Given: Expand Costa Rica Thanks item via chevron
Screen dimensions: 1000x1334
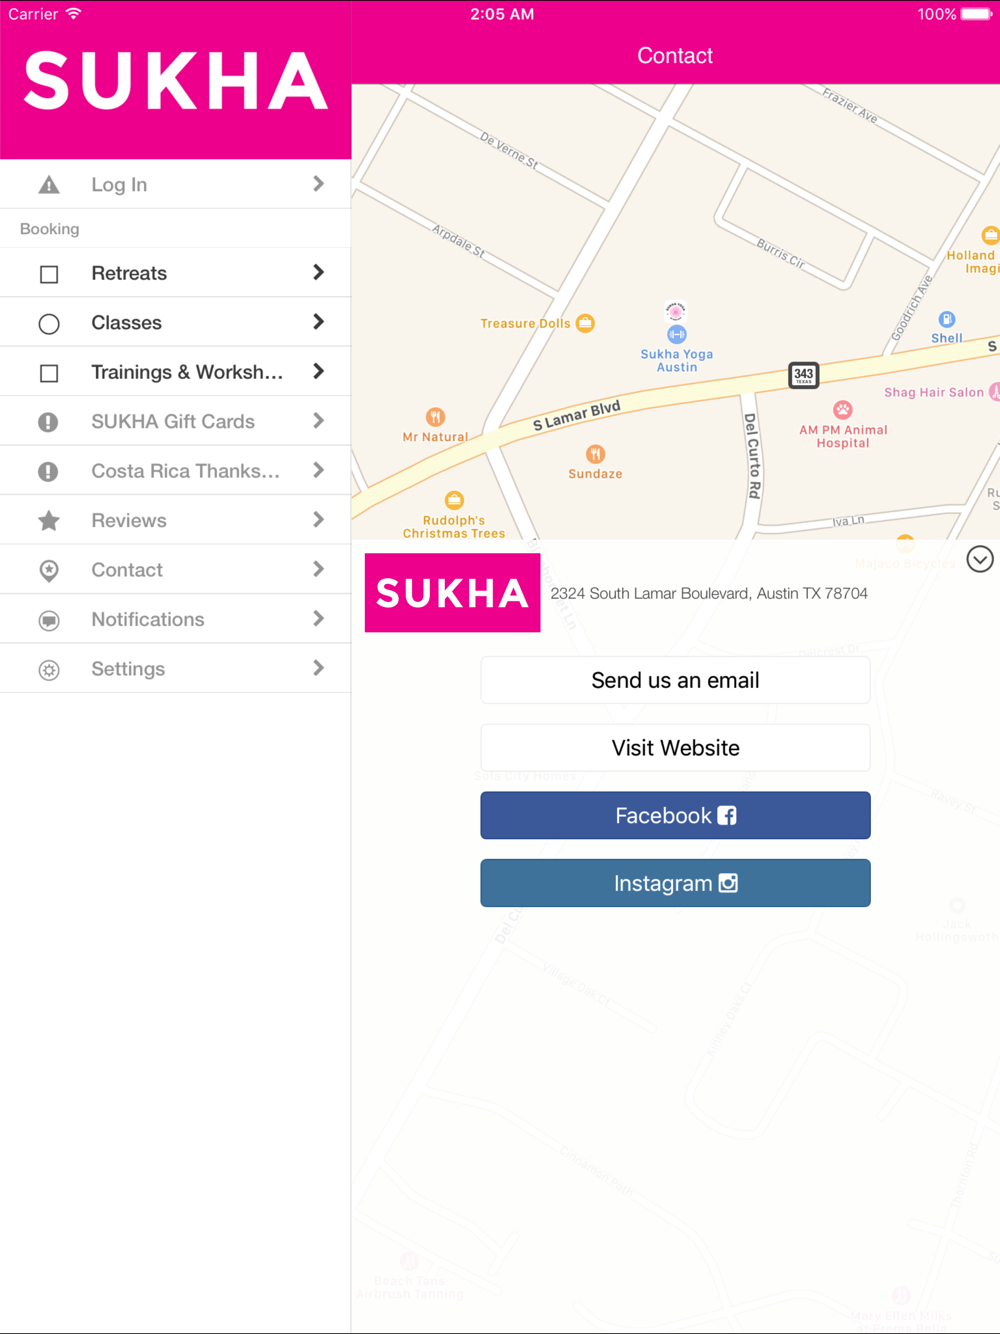Looking at the screenshot, I should click(318, 470).
